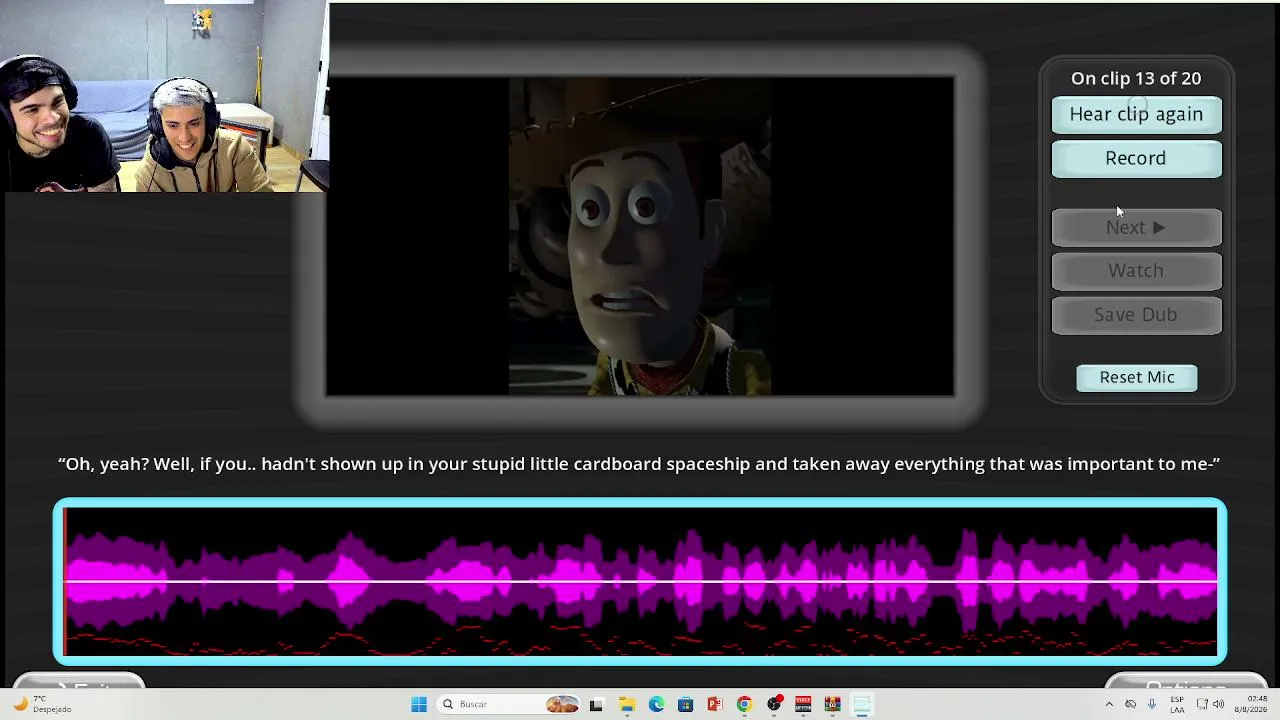This screenshot has height=720, width=1280.
Task: Click inside the purple audio waveform
Action: pos(640,581)
